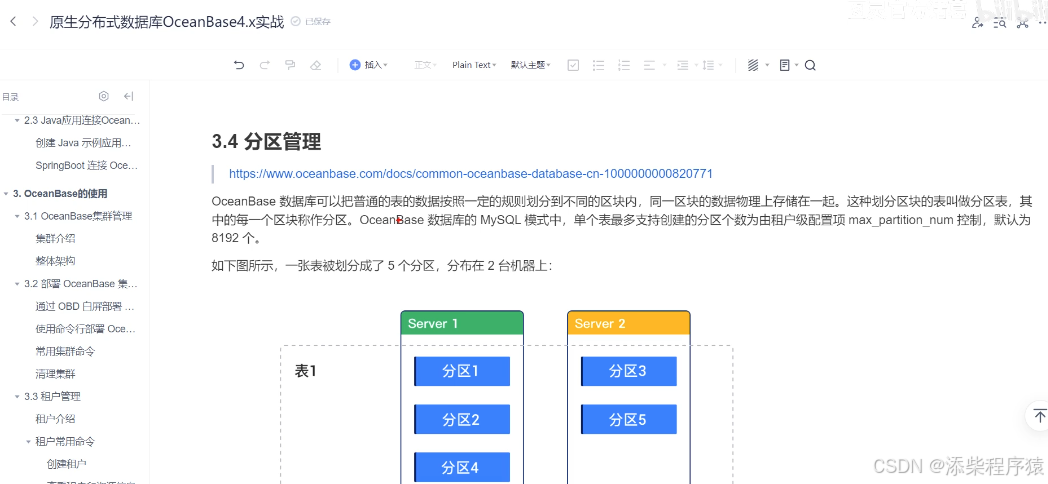
Task: Open the shading style dropdown arrow
Action: coord(767,65)
